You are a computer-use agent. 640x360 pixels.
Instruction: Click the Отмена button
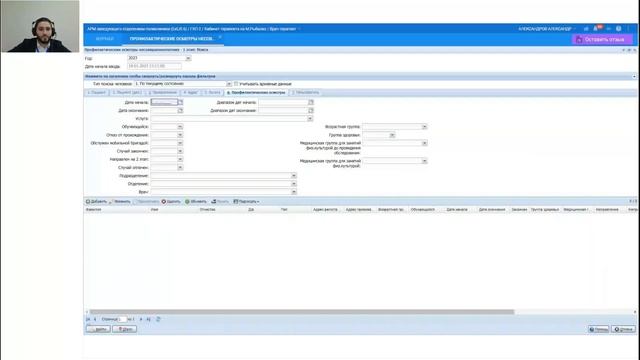click(623, 329)
